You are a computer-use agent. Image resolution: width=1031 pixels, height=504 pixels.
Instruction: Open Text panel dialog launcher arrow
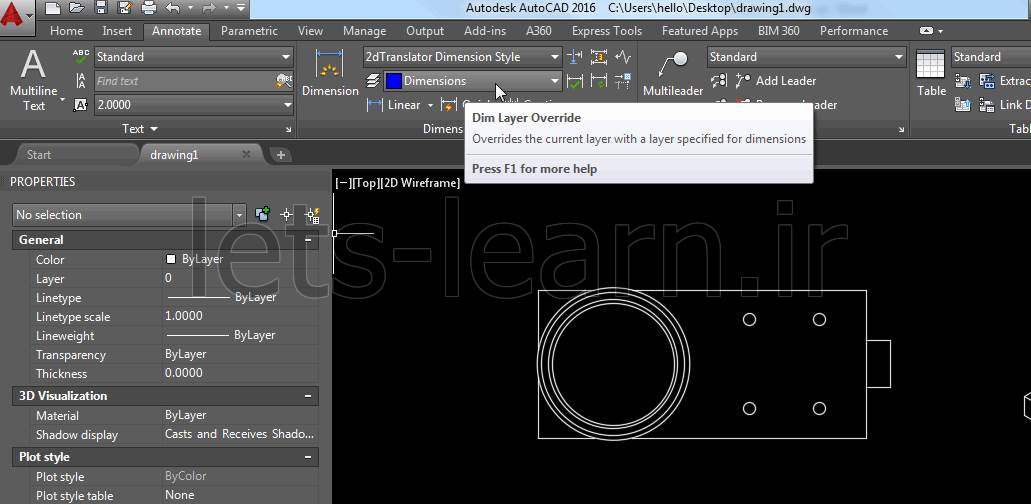288,130
